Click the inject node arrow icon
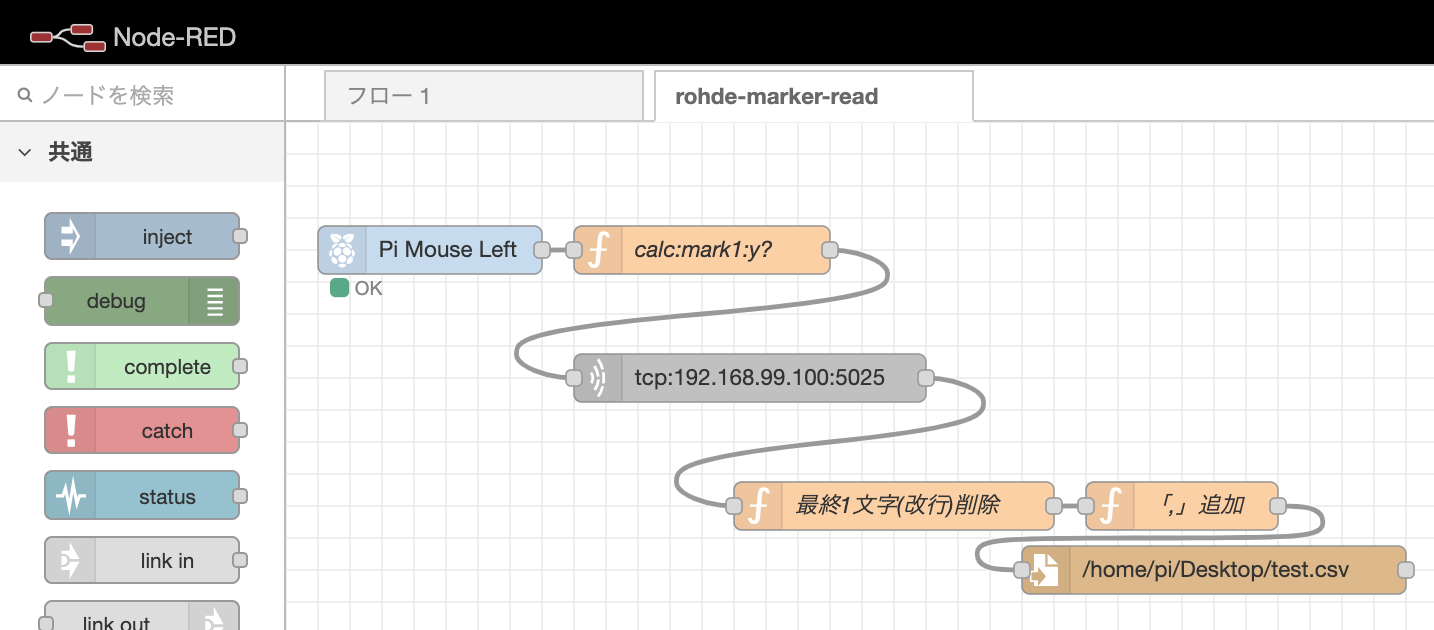This screenshot has height=630, width=1434. pyautogui.click(x=70, y=237)
